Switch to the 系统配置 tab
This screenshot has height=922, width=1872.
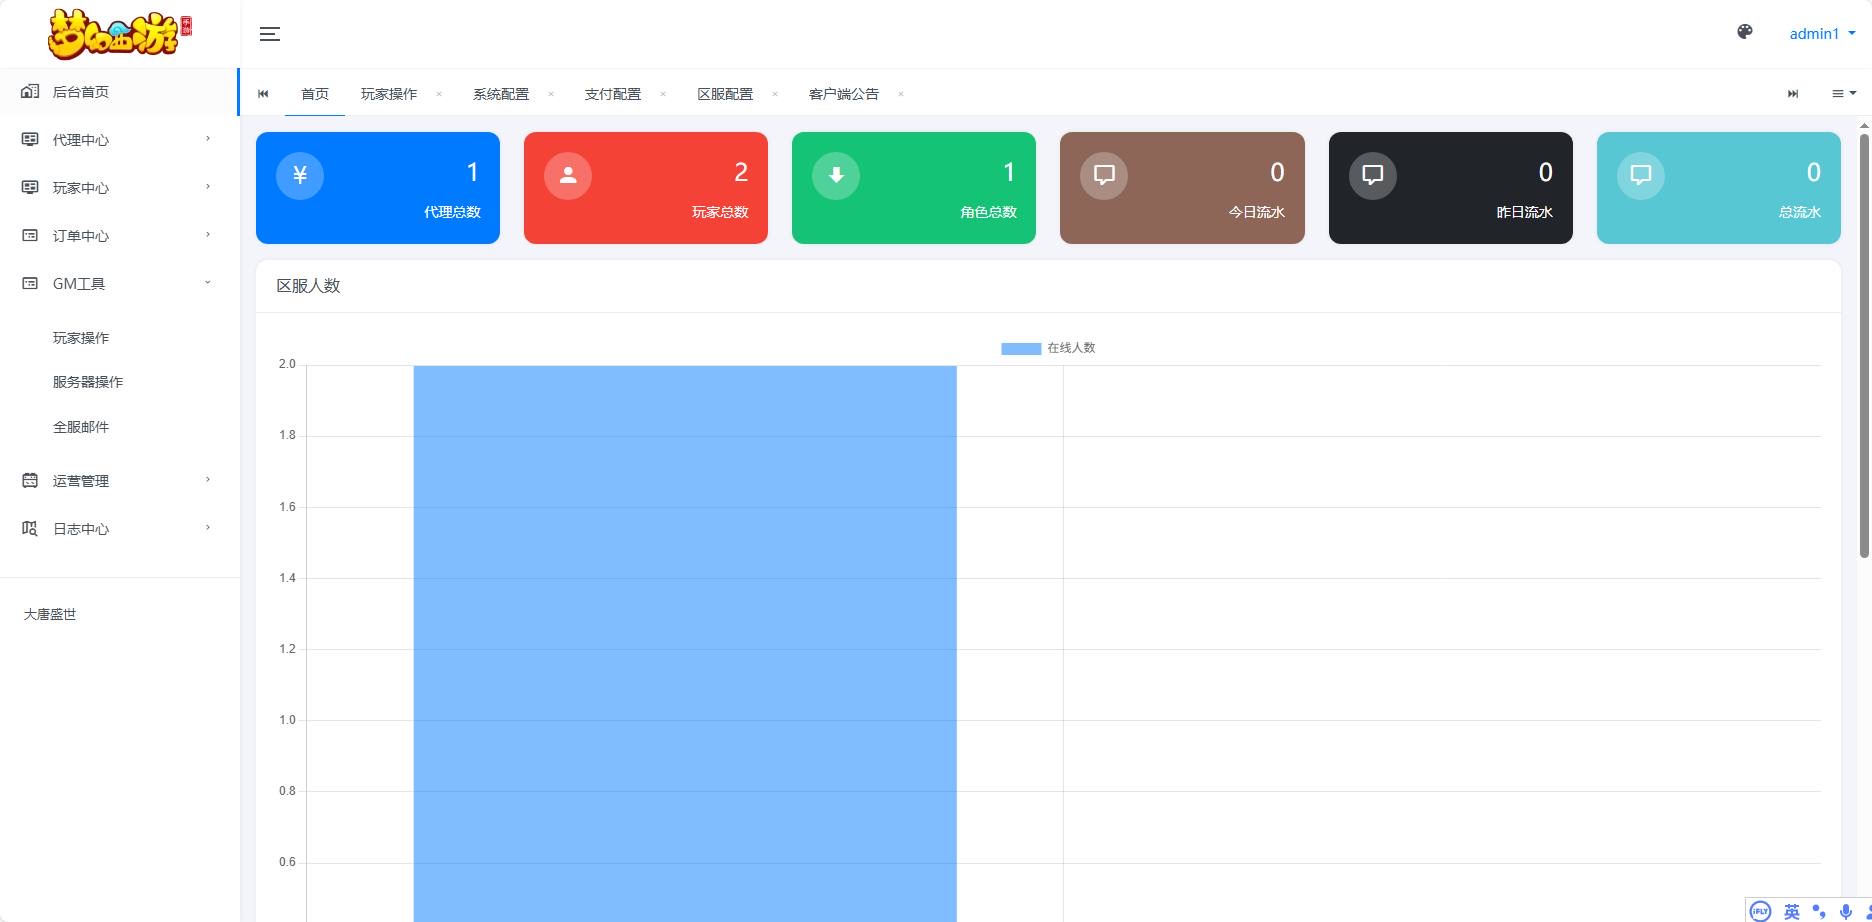(x=501, y=94)
